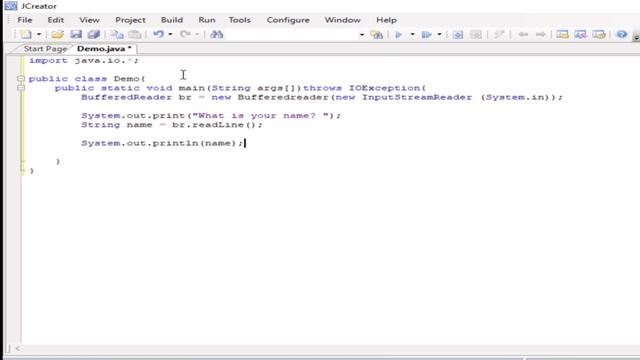Click the blue Help icon
The image size is (640, 360).
coord(622,35)
